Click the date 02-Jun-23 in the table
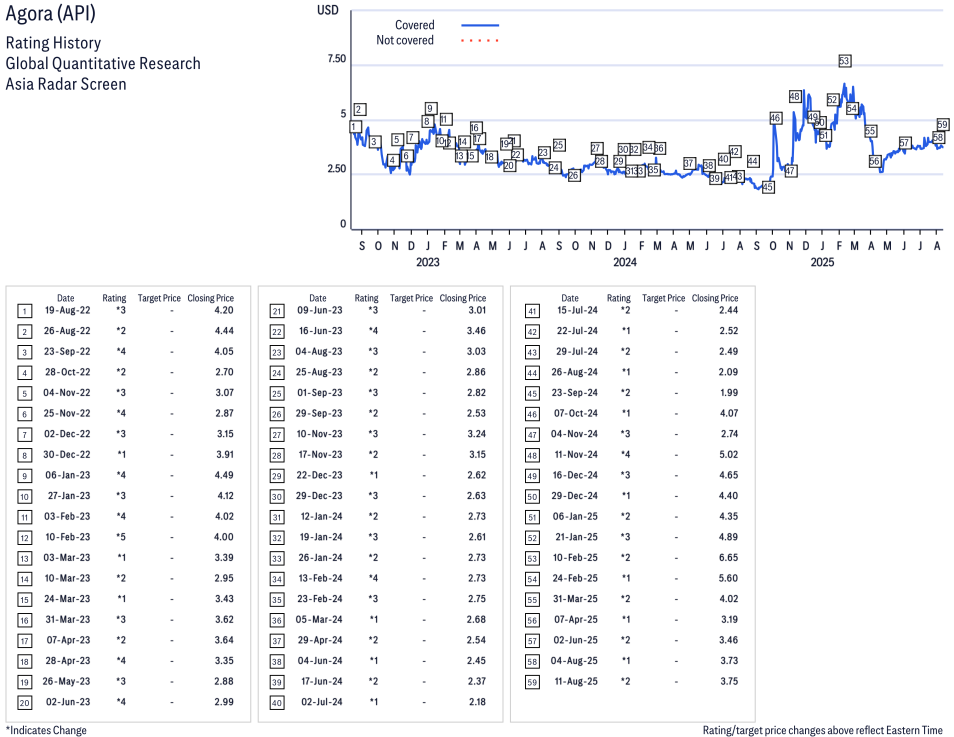The height and width of the screenshot is (737, 954). (68, 702)
